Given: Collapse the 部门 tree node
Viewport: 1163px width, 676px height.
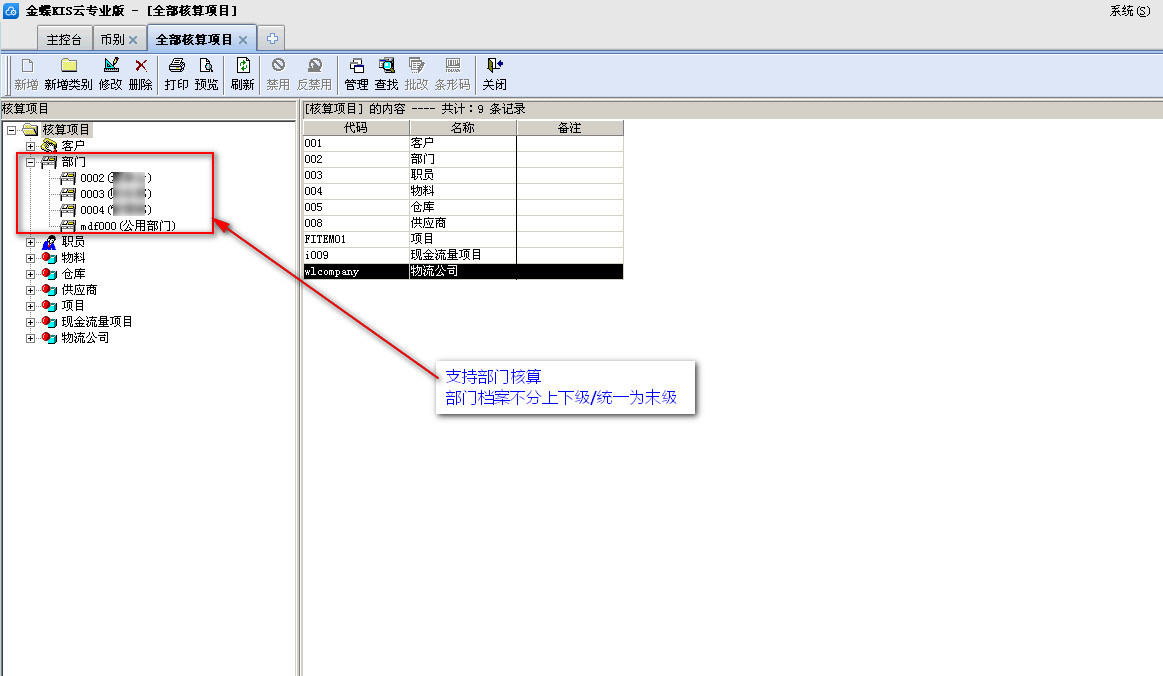Looking at the screenshot, I should pos(30,162).
